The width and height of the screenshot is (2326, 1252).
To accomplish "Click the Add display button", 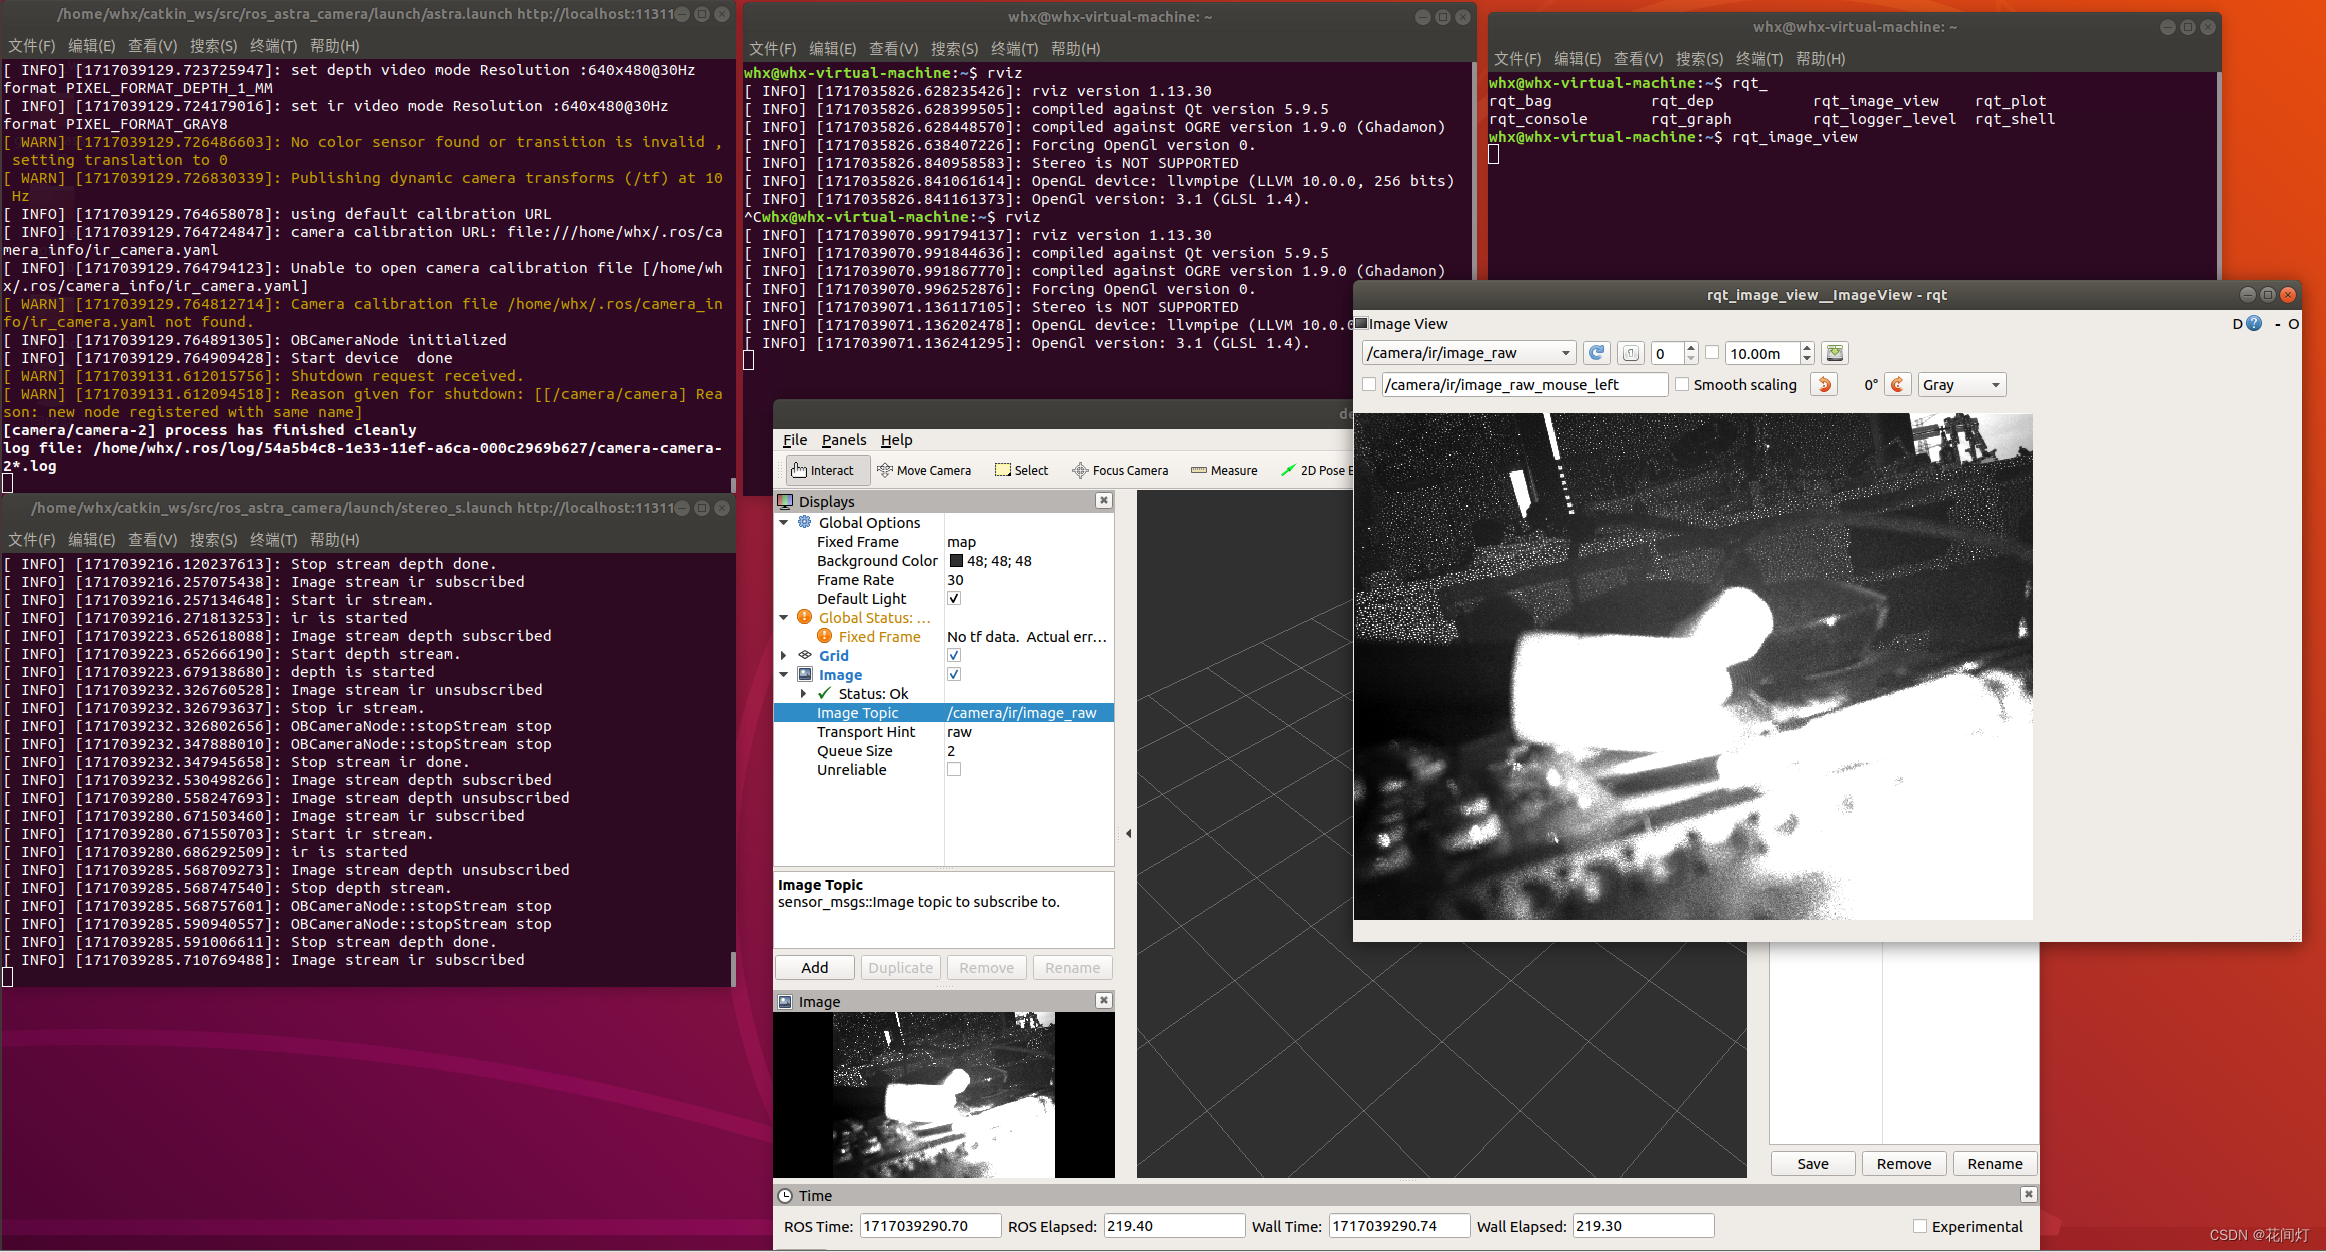I will point(815,968).
